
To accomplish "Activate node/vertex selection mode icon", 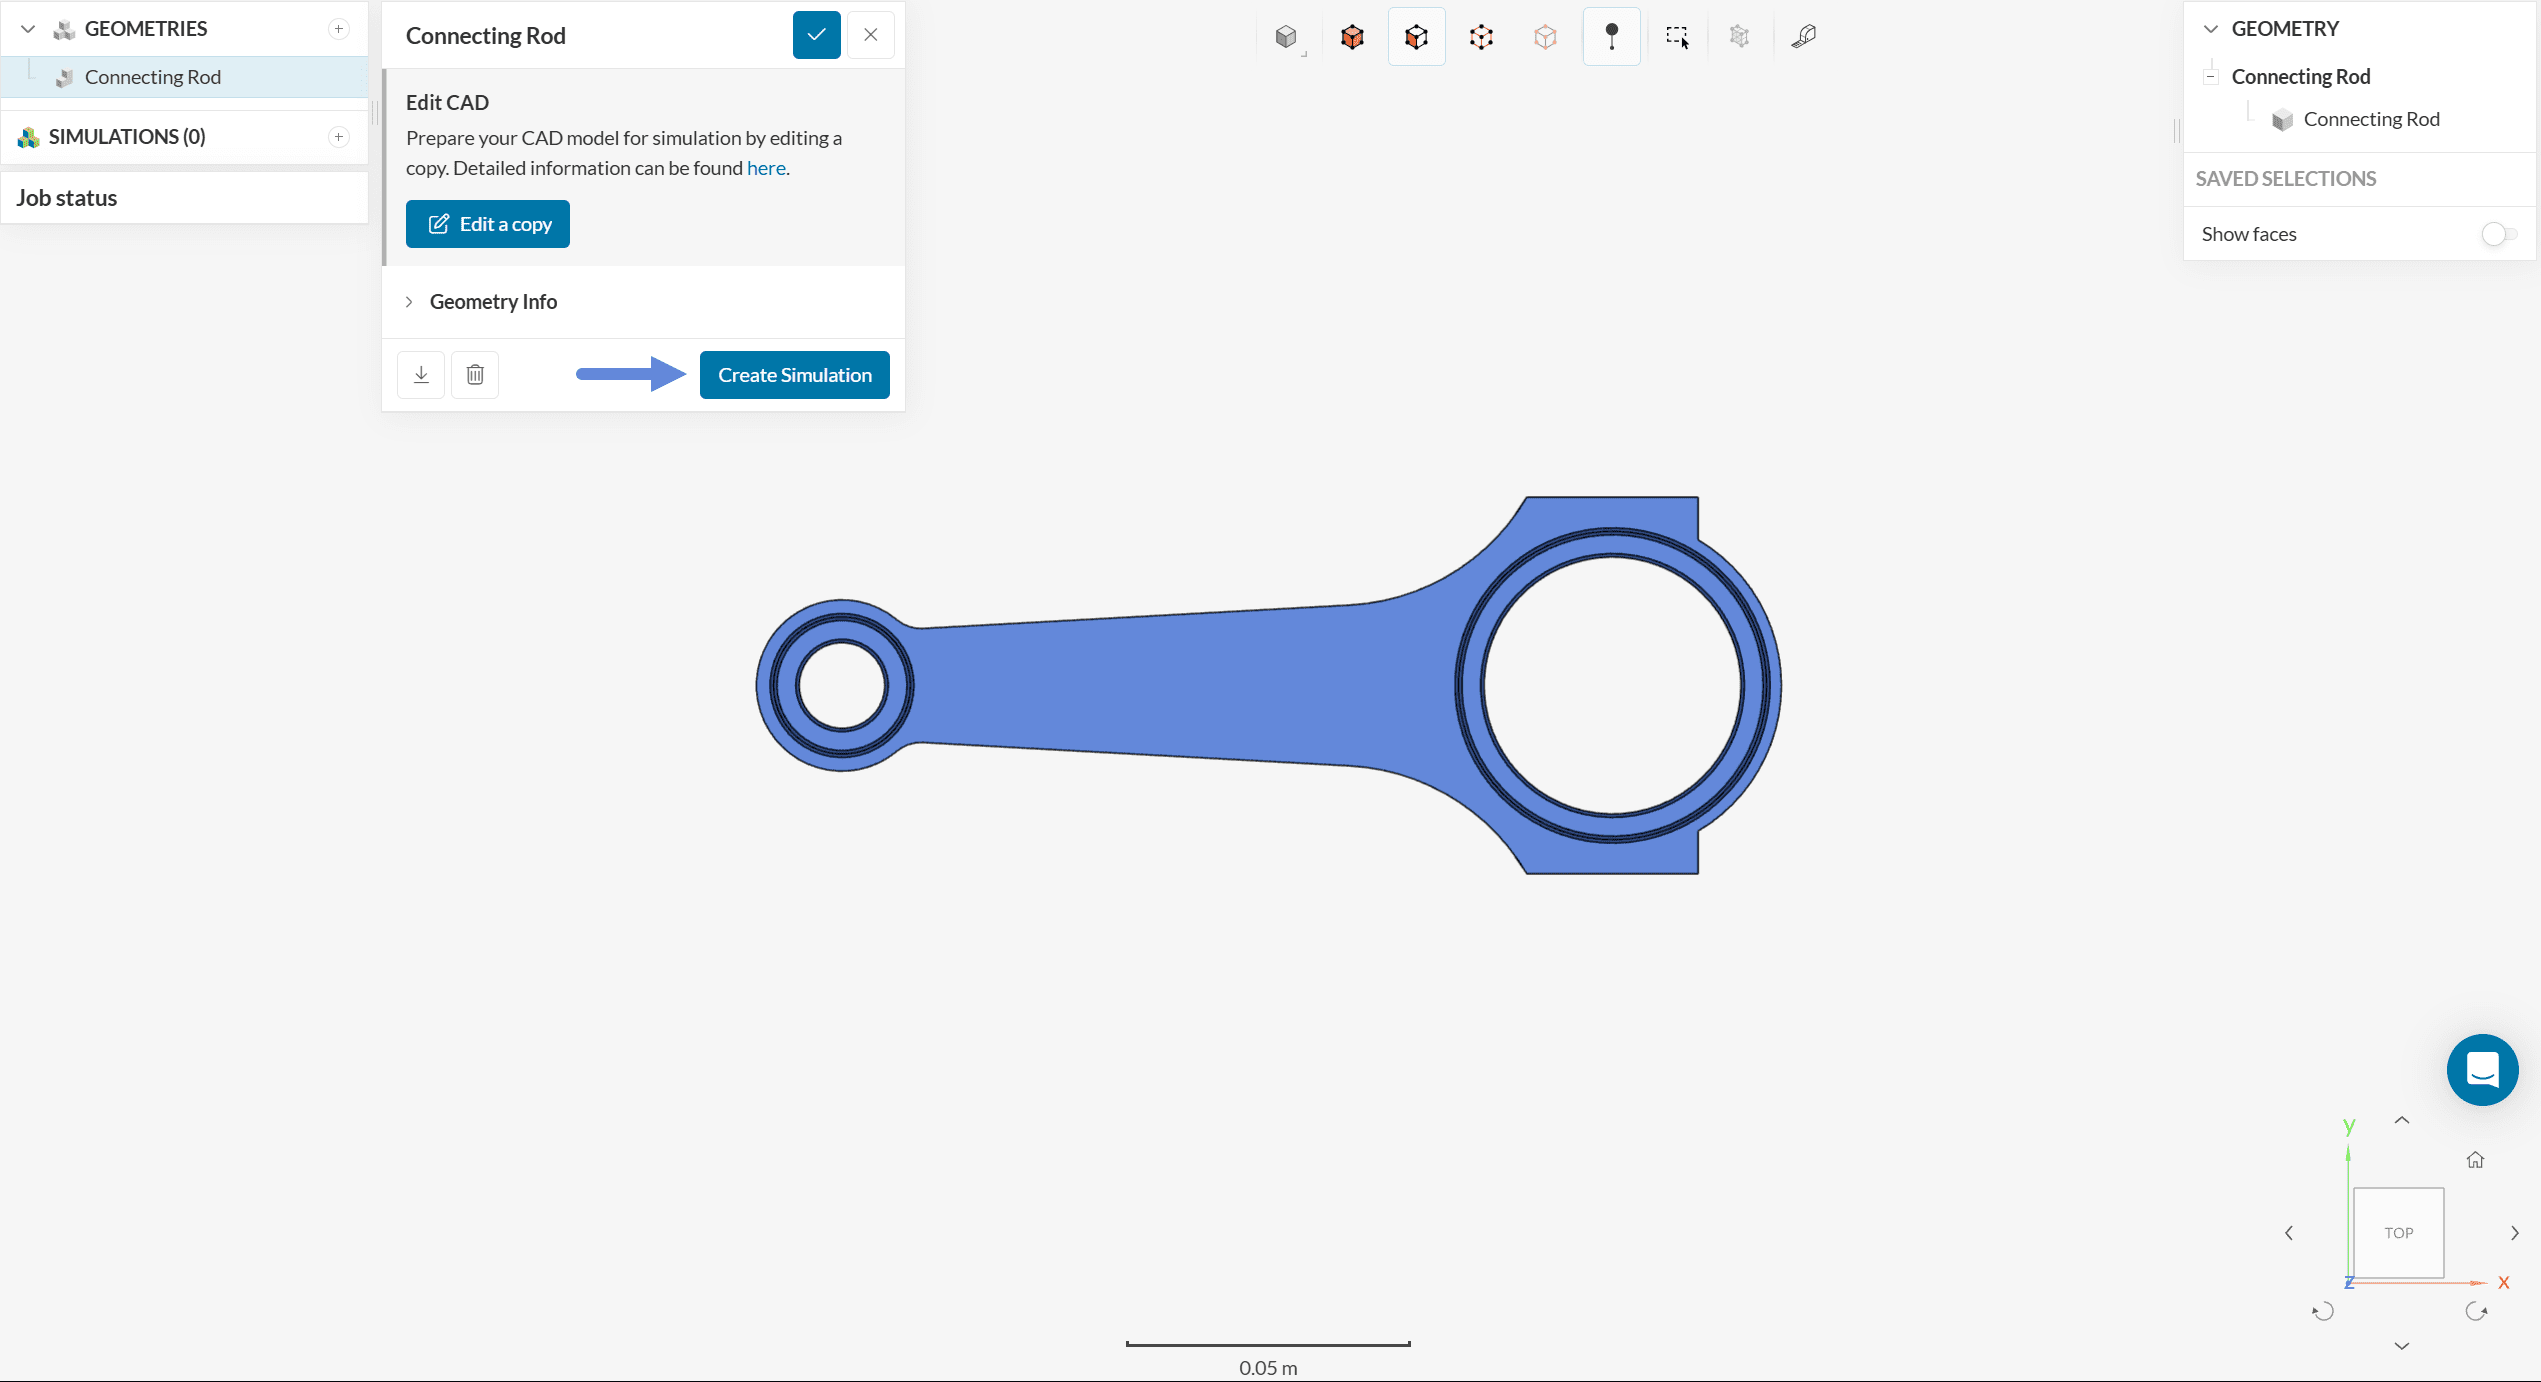I will coord(1545,37).
